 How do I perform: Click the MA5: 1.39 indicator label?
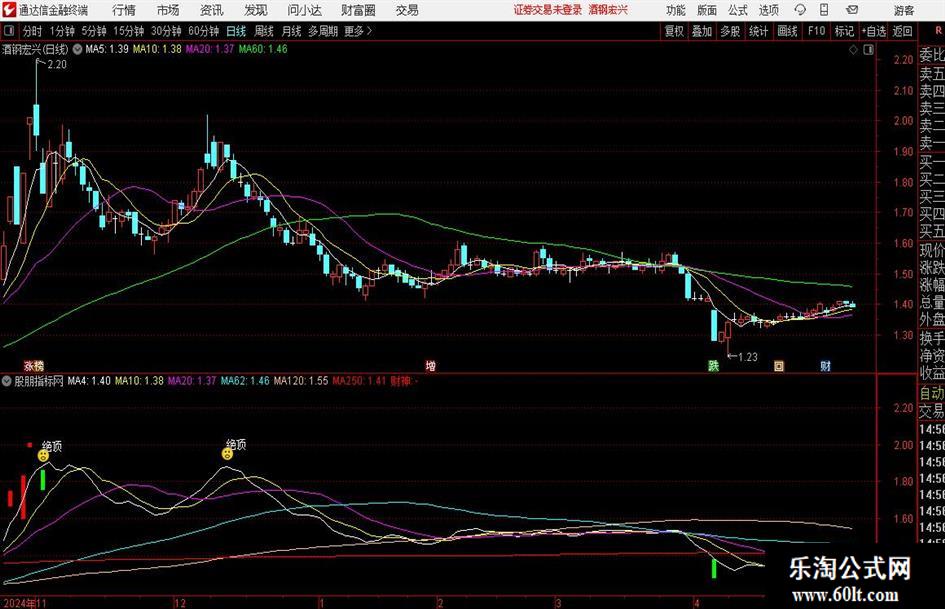coord(107,49)
